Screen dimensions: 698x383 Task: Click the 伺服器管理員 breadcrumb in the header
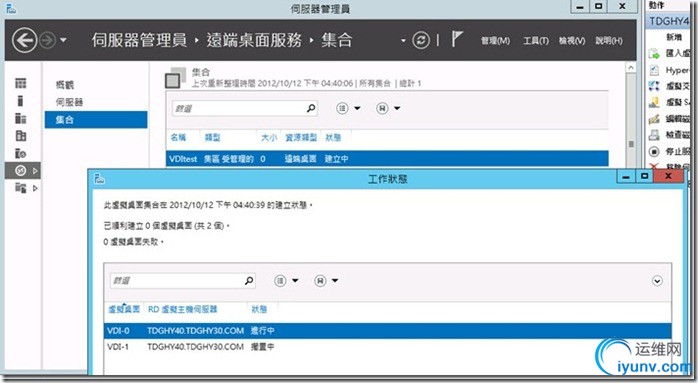pyautogui.click(x=139, y=40)
